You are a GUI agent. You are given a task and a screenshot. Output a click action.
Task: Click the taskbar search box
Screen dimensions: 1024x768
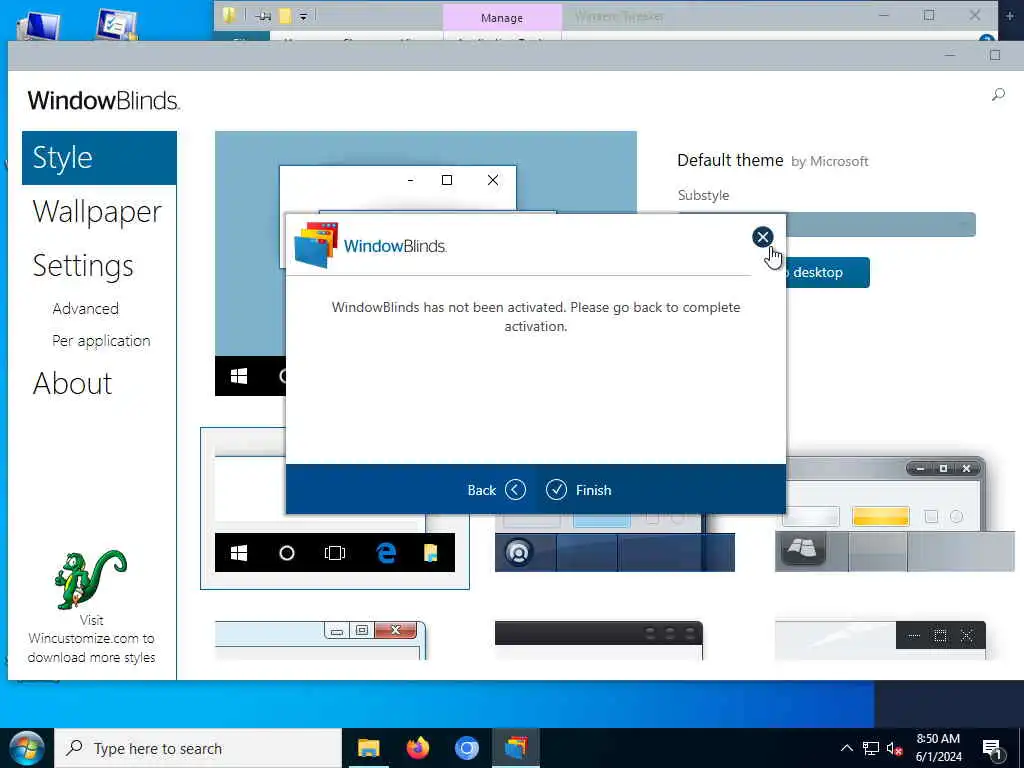(x=198, y=748)
